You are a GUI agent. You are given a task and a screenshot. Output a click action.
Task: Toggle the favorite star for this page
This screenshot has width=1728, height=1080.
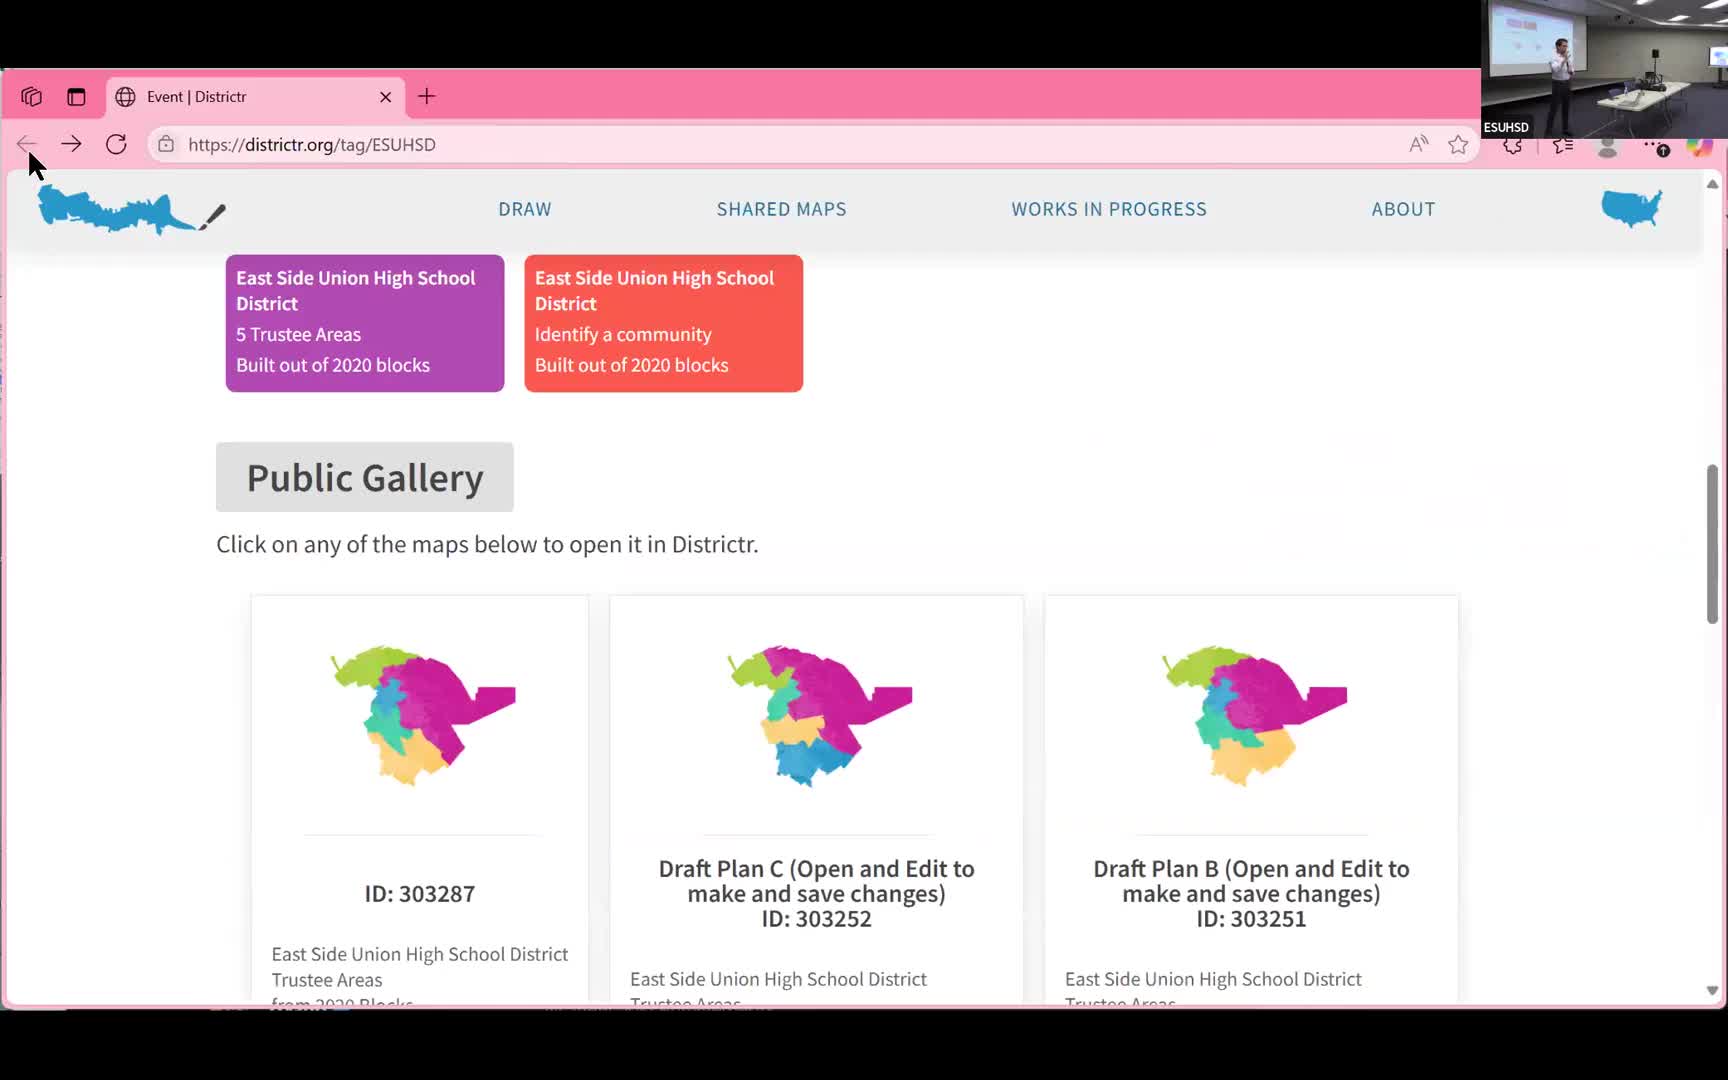(1457, 145)
